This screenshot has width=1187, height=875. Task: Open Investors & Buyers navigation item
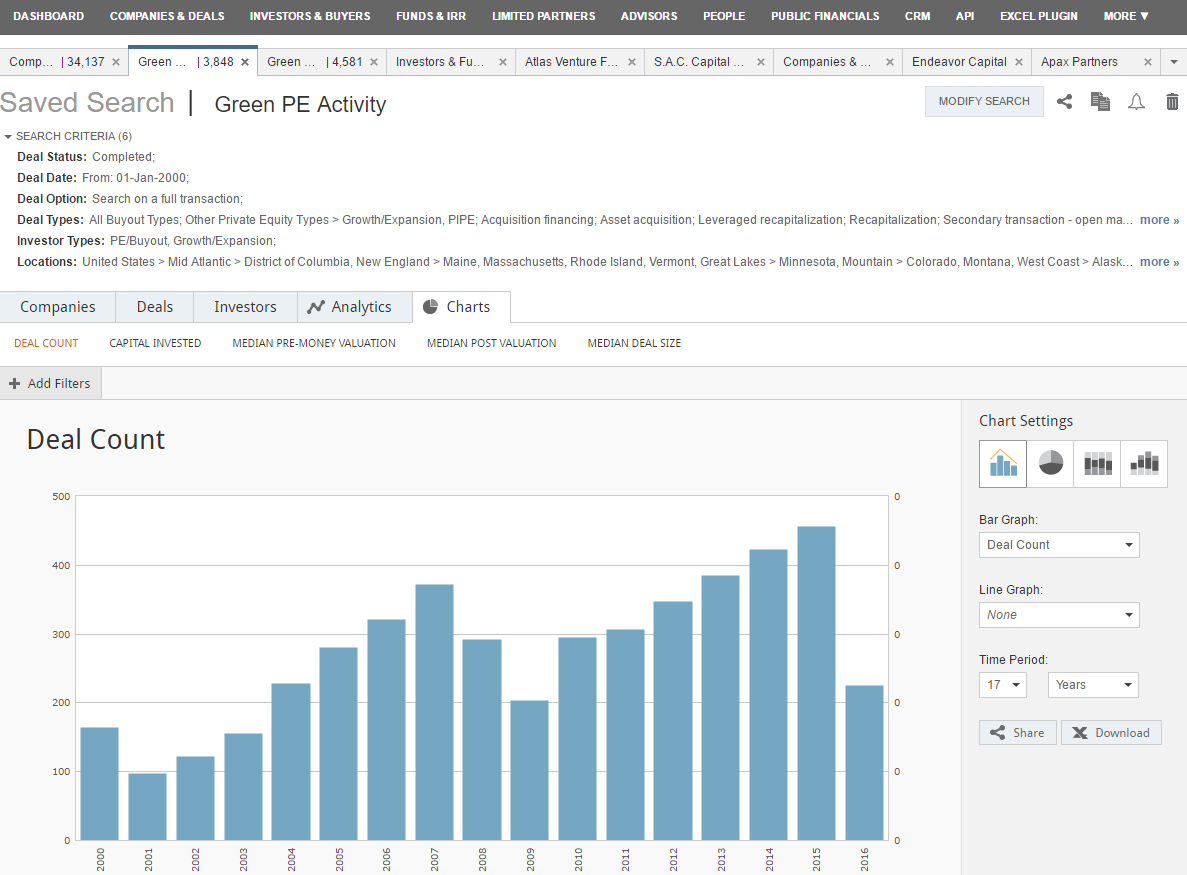(310, 16)
